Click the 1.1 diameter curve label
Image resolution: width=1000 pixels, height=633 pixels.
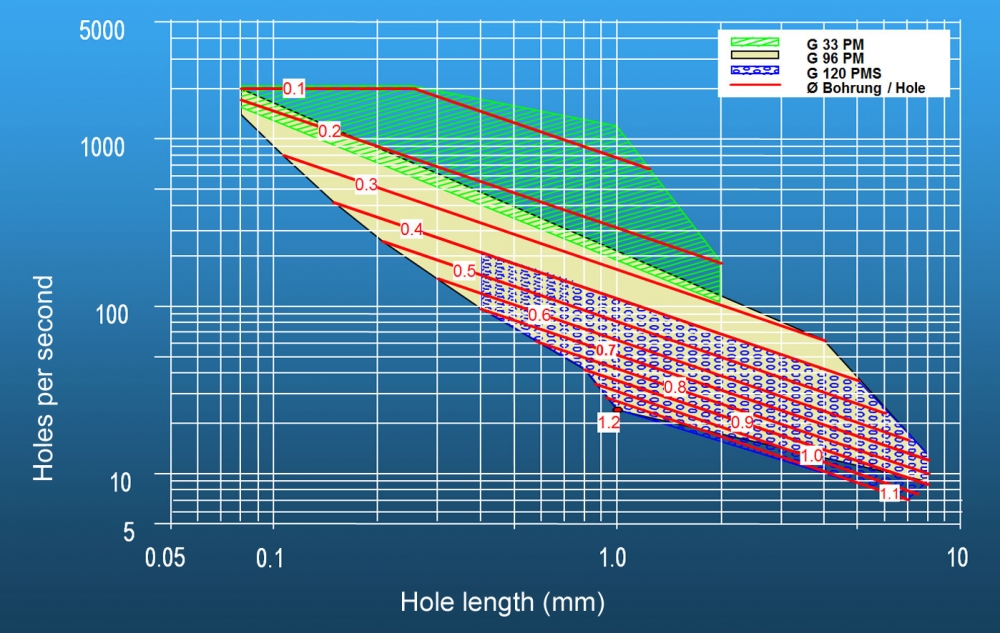[x=889, y=492]
